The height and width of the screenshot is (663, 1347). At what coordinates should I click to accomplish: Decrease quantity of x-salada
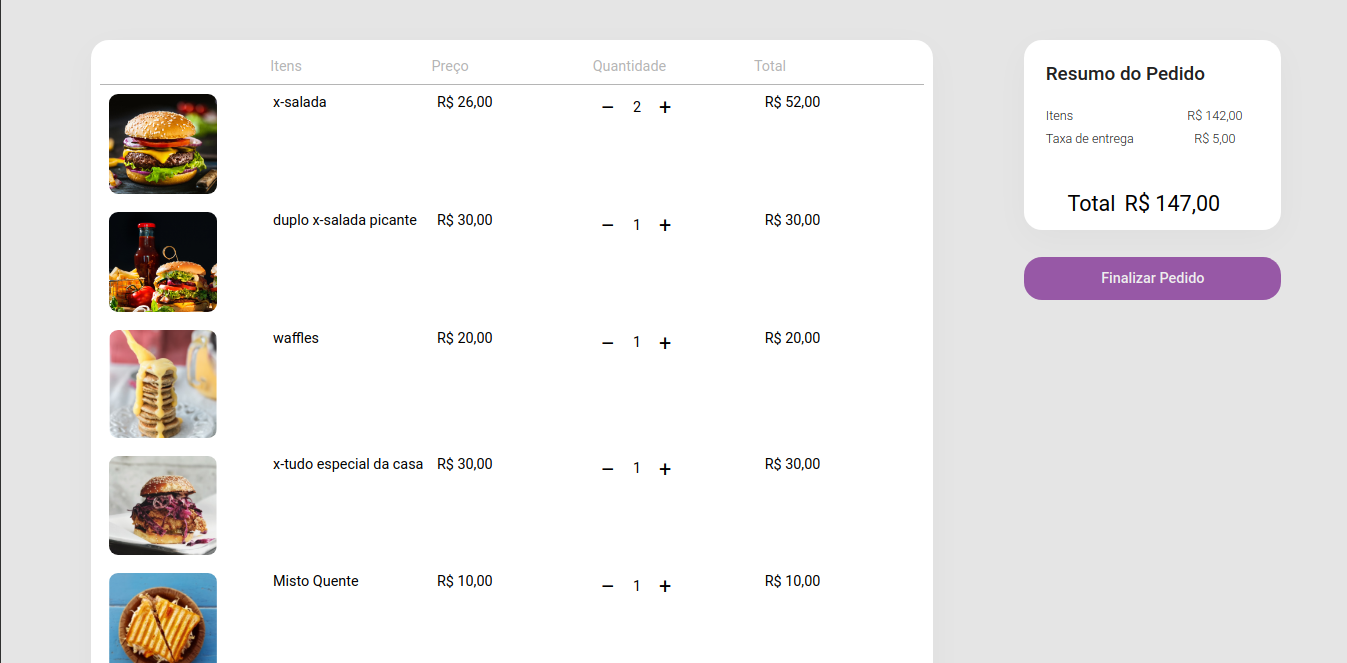click(607, 107)
